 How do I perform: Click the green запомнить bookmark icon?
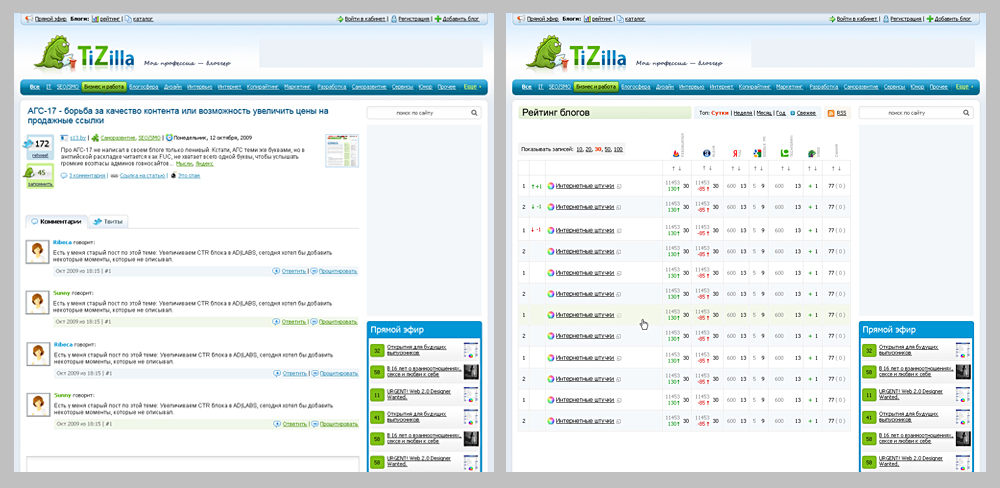(x=29, y=173)
